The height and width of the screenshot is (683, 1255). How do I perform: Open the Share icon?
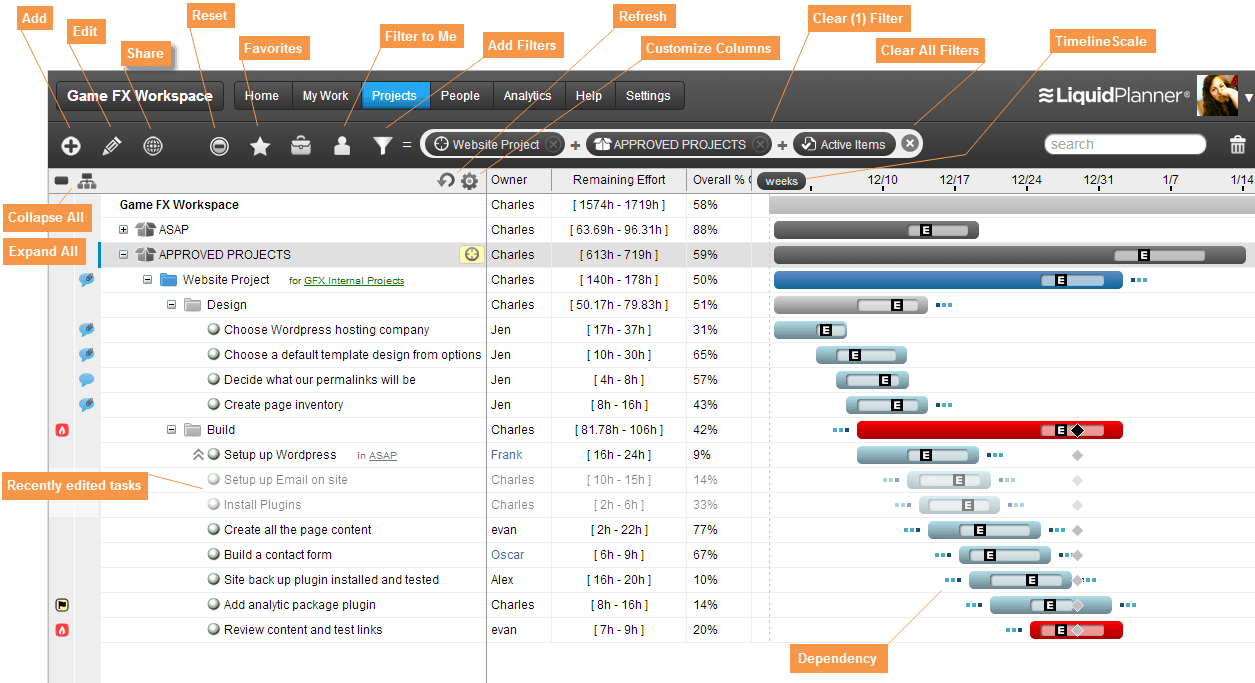pyautogui.click(x=152, y=145)
